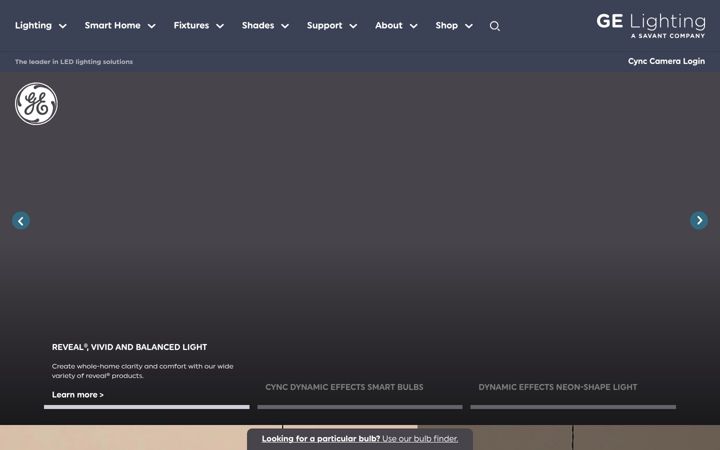Click progress bar under Cync Smart Bulbs
The height and width of the screenshot is (450, 720).
(360, 407)
